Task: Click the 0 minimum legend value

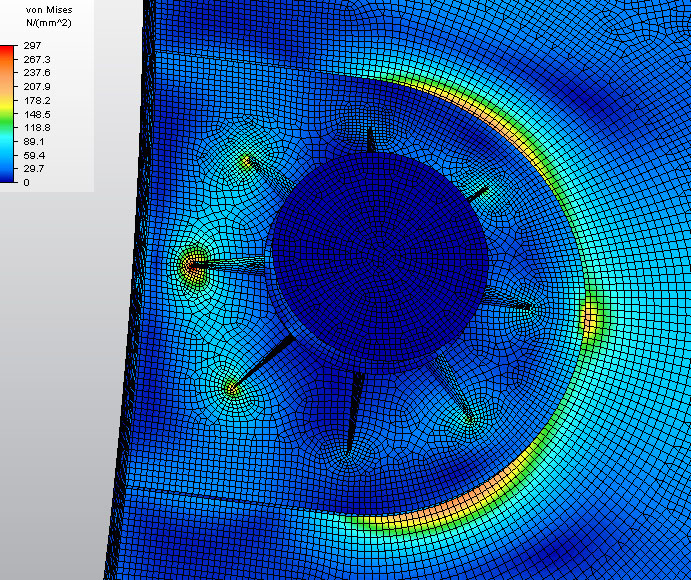Action: pyautogui.click(x=27, y=183)
